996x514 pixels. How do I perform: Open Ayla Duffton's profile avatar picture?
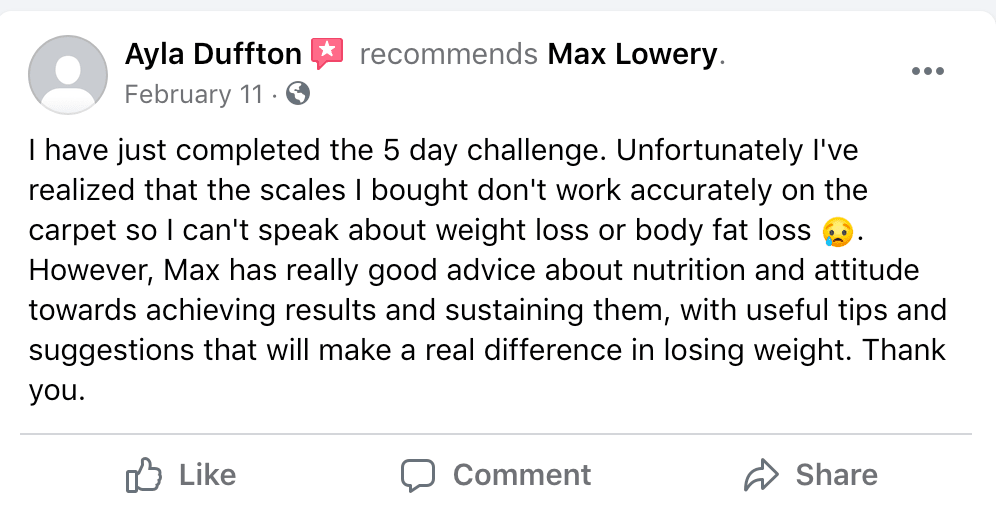68,74
